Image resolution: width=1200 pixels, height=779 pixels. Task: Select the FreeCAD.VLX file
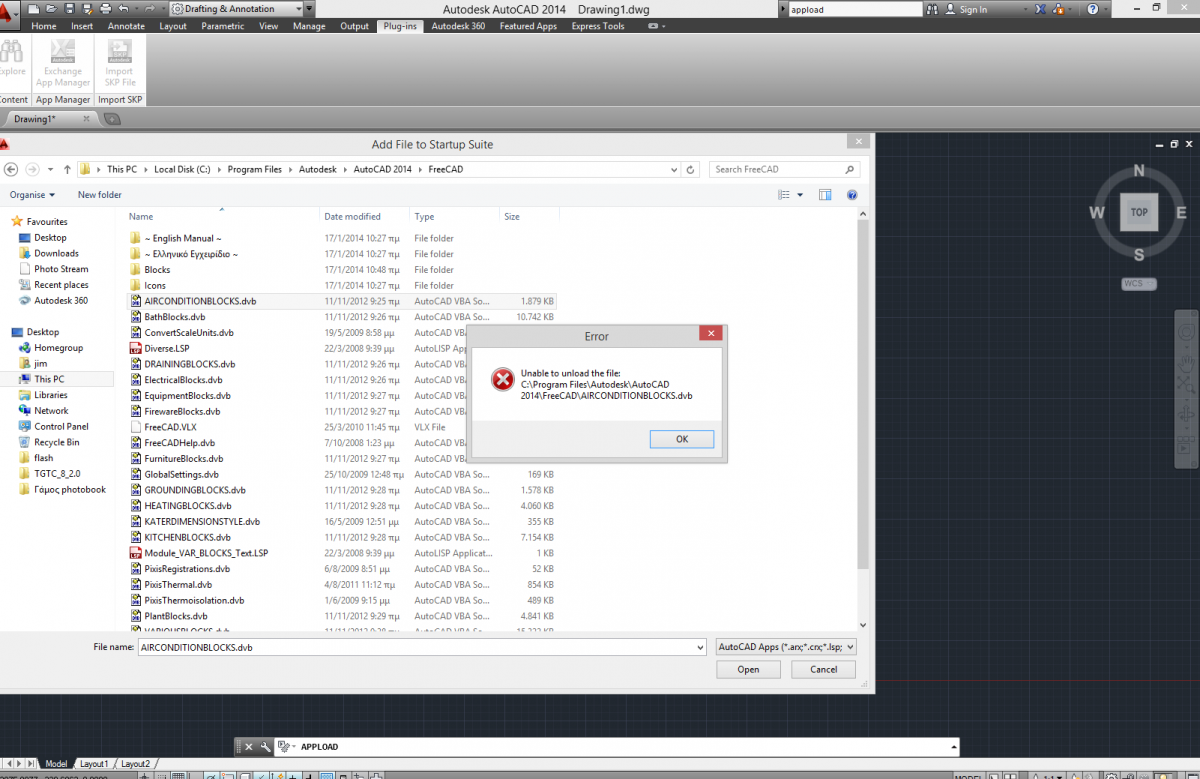pos(170,427)
